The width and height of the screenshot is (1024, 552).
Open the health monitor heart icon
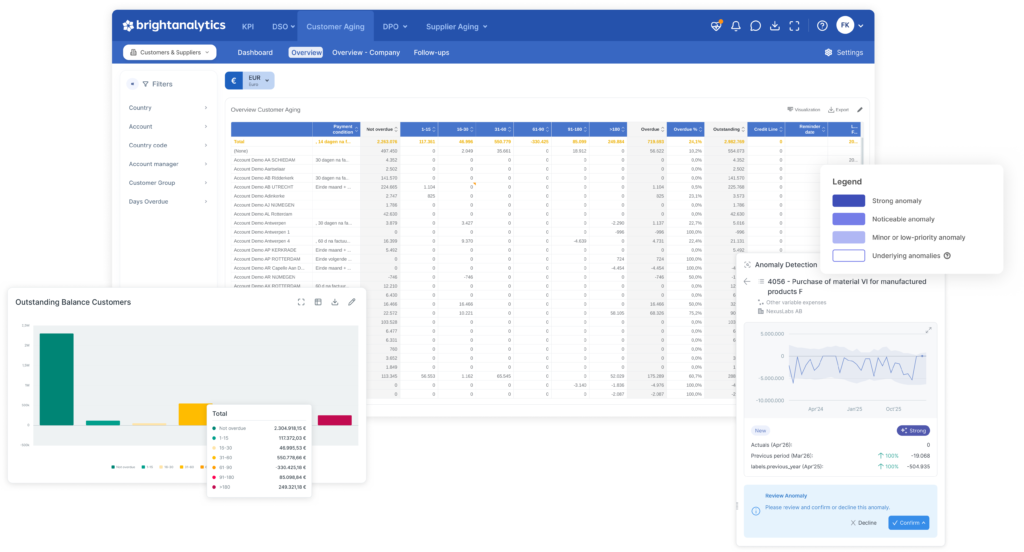click(x=716, y=26)
